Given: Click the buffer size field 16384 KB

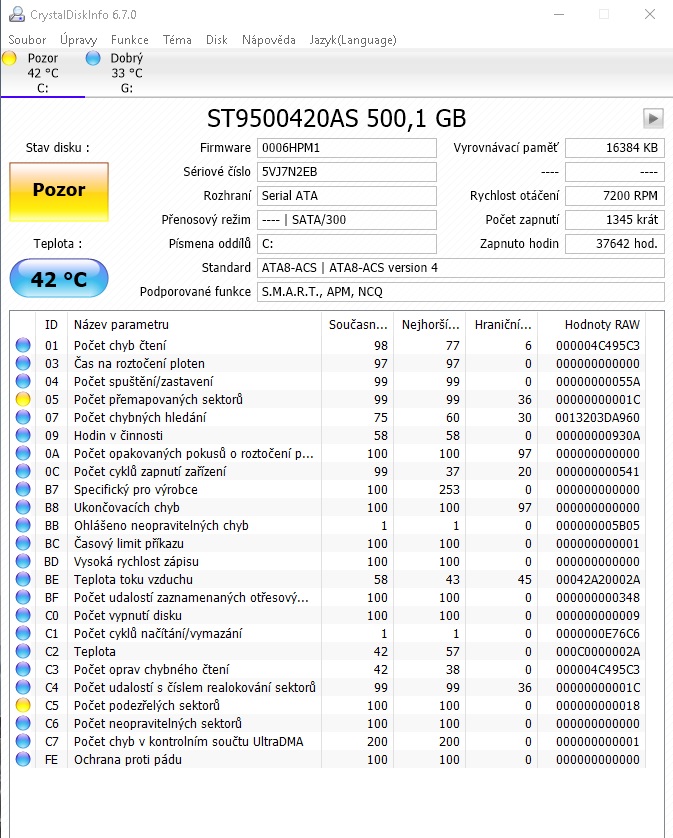Looking at the screenshot, I should [x=615, y=148].
